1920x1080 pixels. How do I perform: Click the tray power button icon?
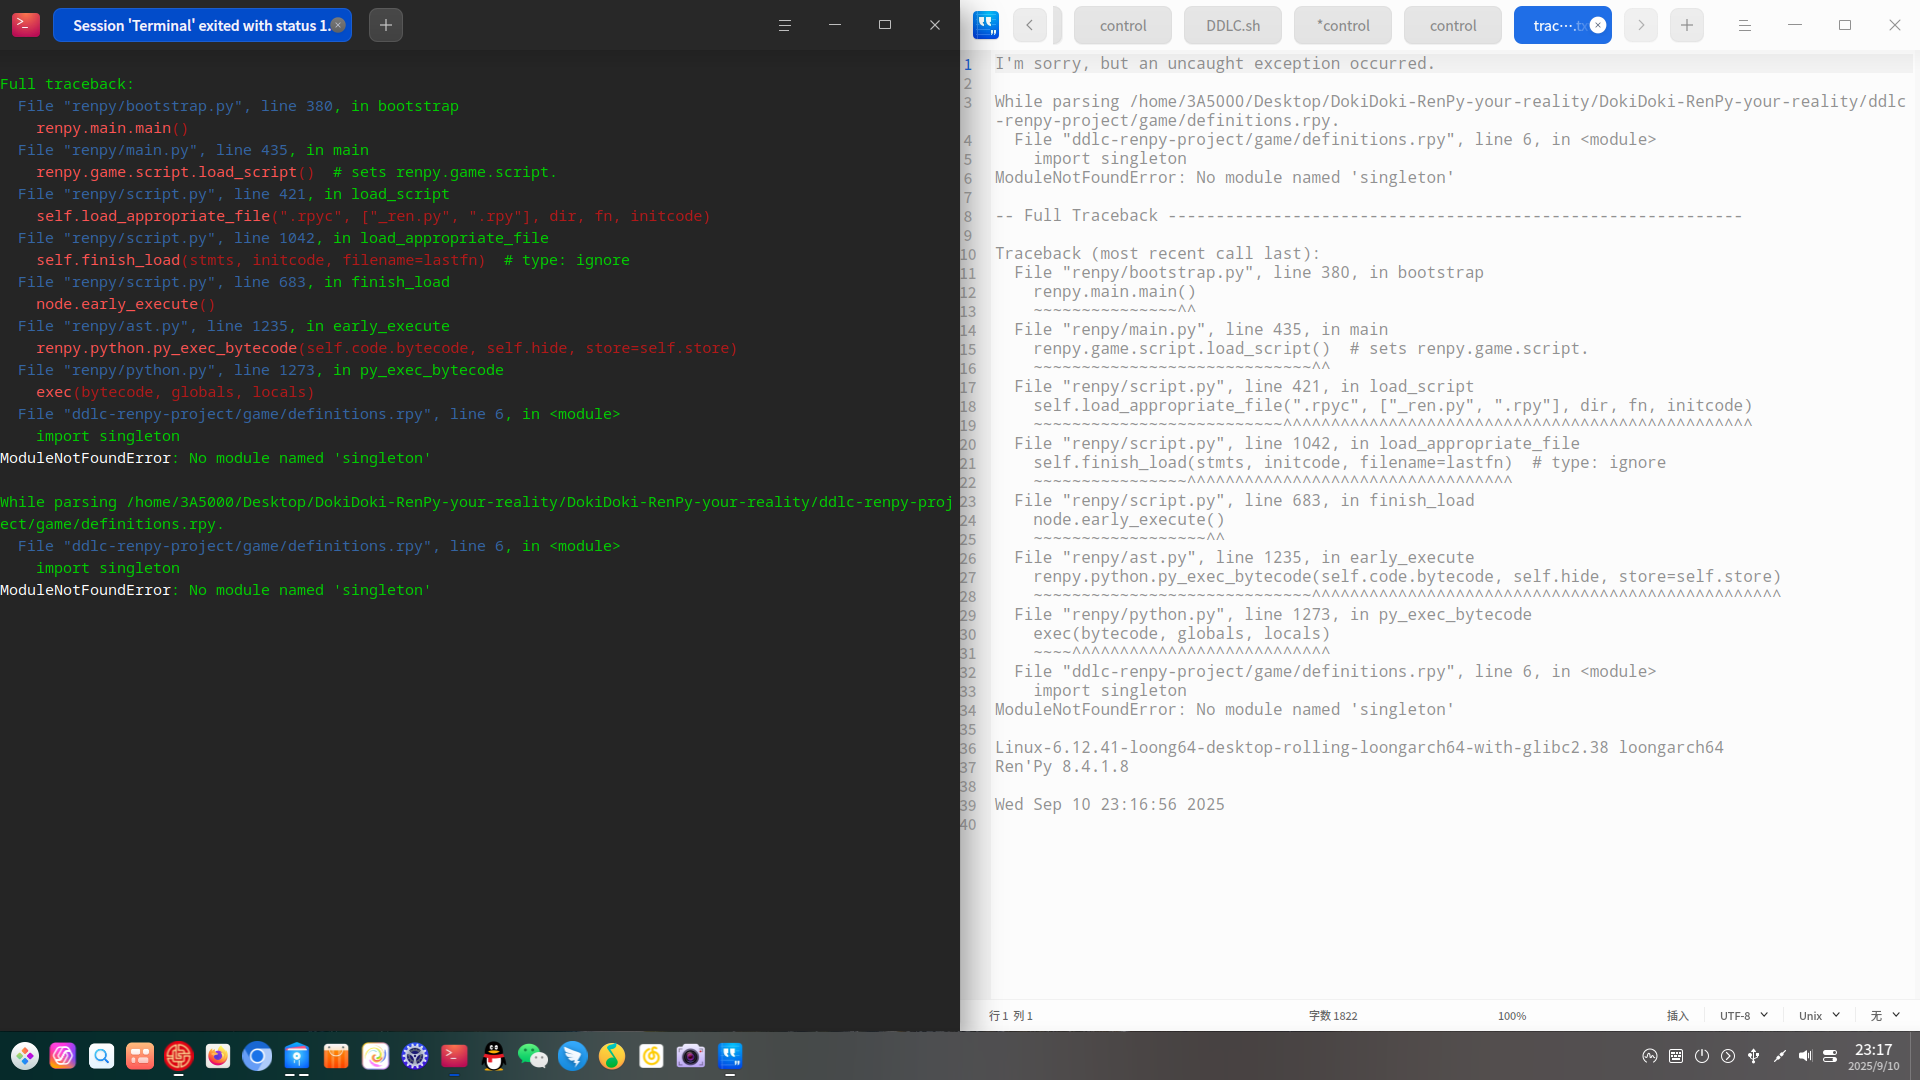1701,1056
